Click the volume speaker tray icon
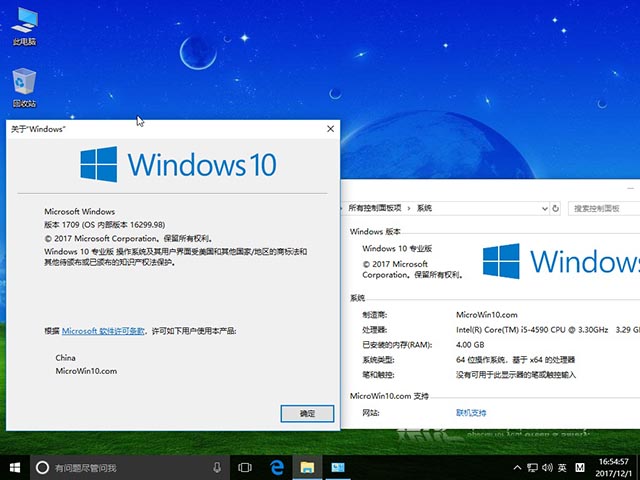This screenshot has width=640, height=480. click(547, 468)
